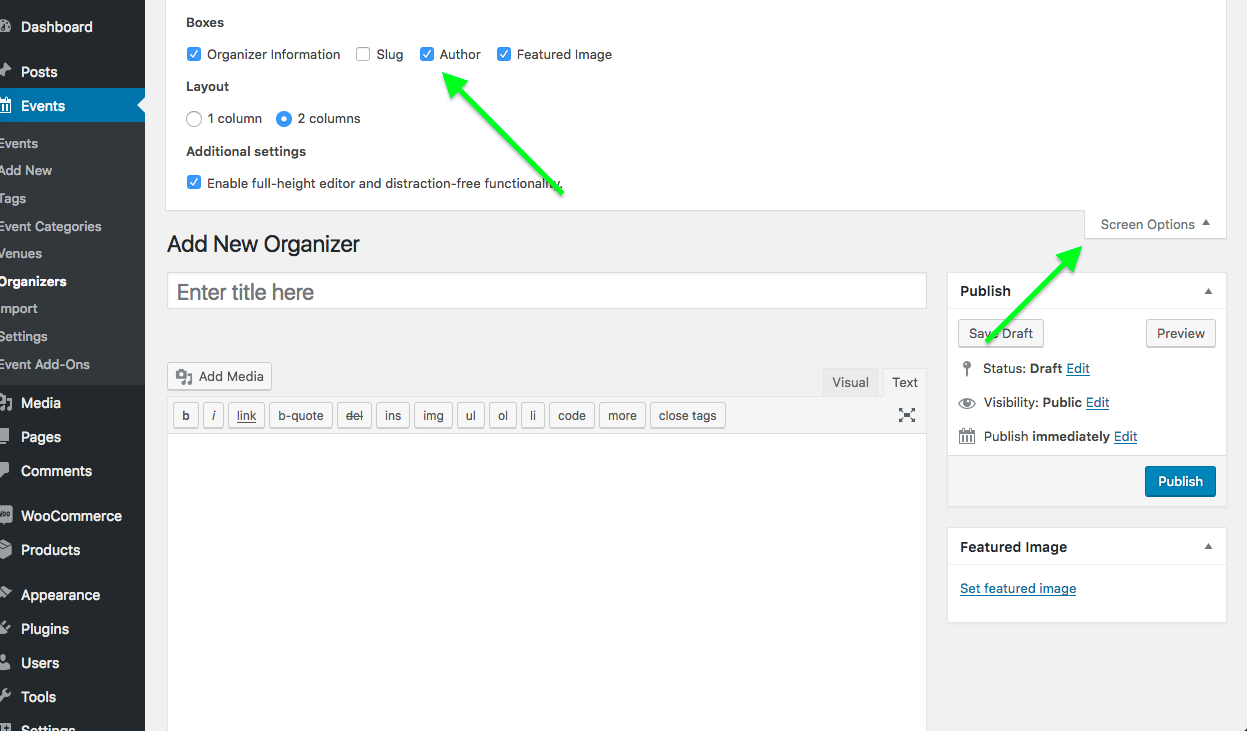Enable the Slug checkbox
This screenshot has height=731, width=1247.
363,55
